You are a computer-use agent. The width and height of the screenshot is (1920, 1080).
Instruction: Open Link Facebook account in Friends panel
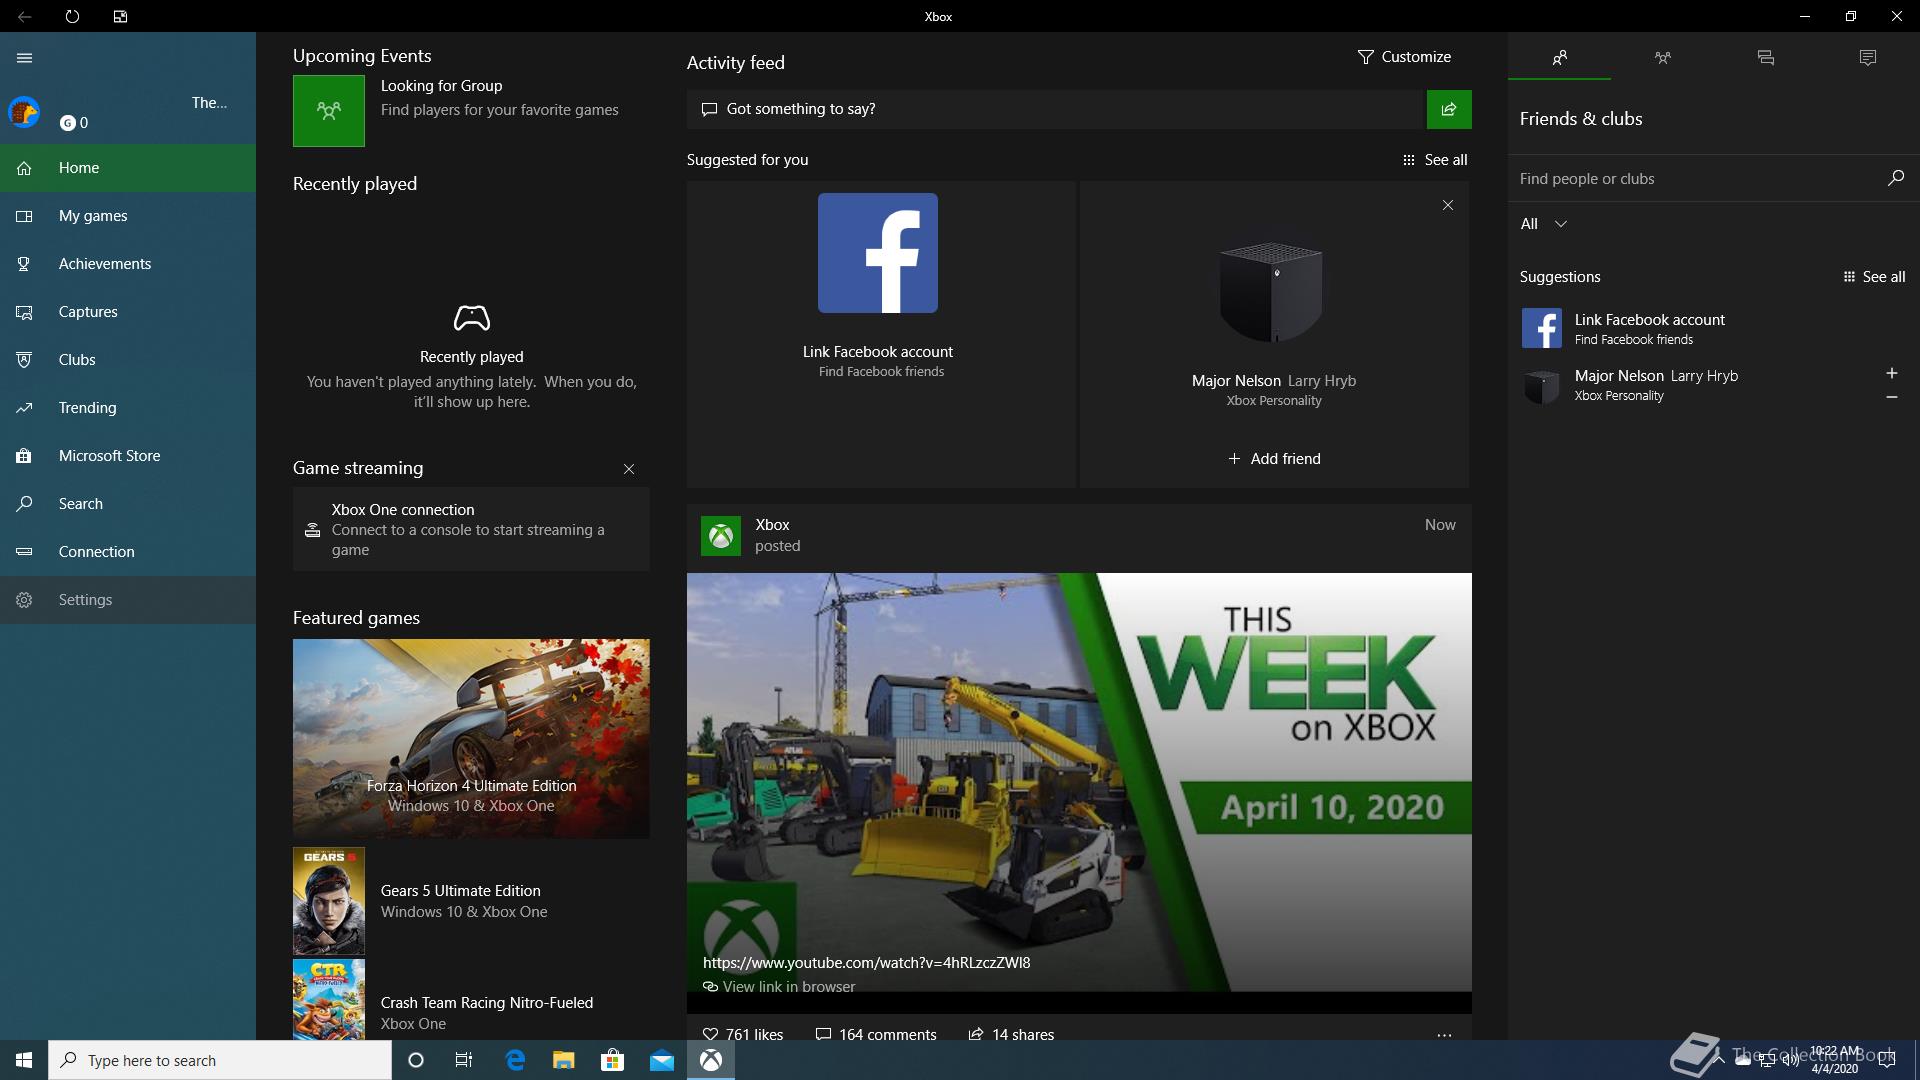click(1714, 328)
